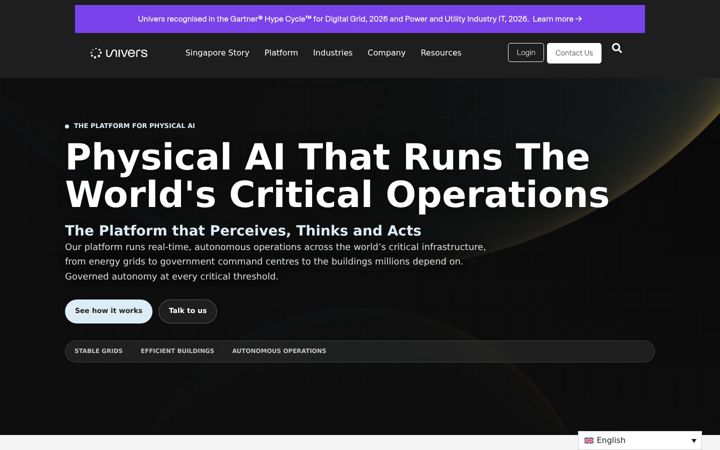This screenshot has height=450, width=720.
Task: Click the Univers logo
Action: [x=119, y=53]
